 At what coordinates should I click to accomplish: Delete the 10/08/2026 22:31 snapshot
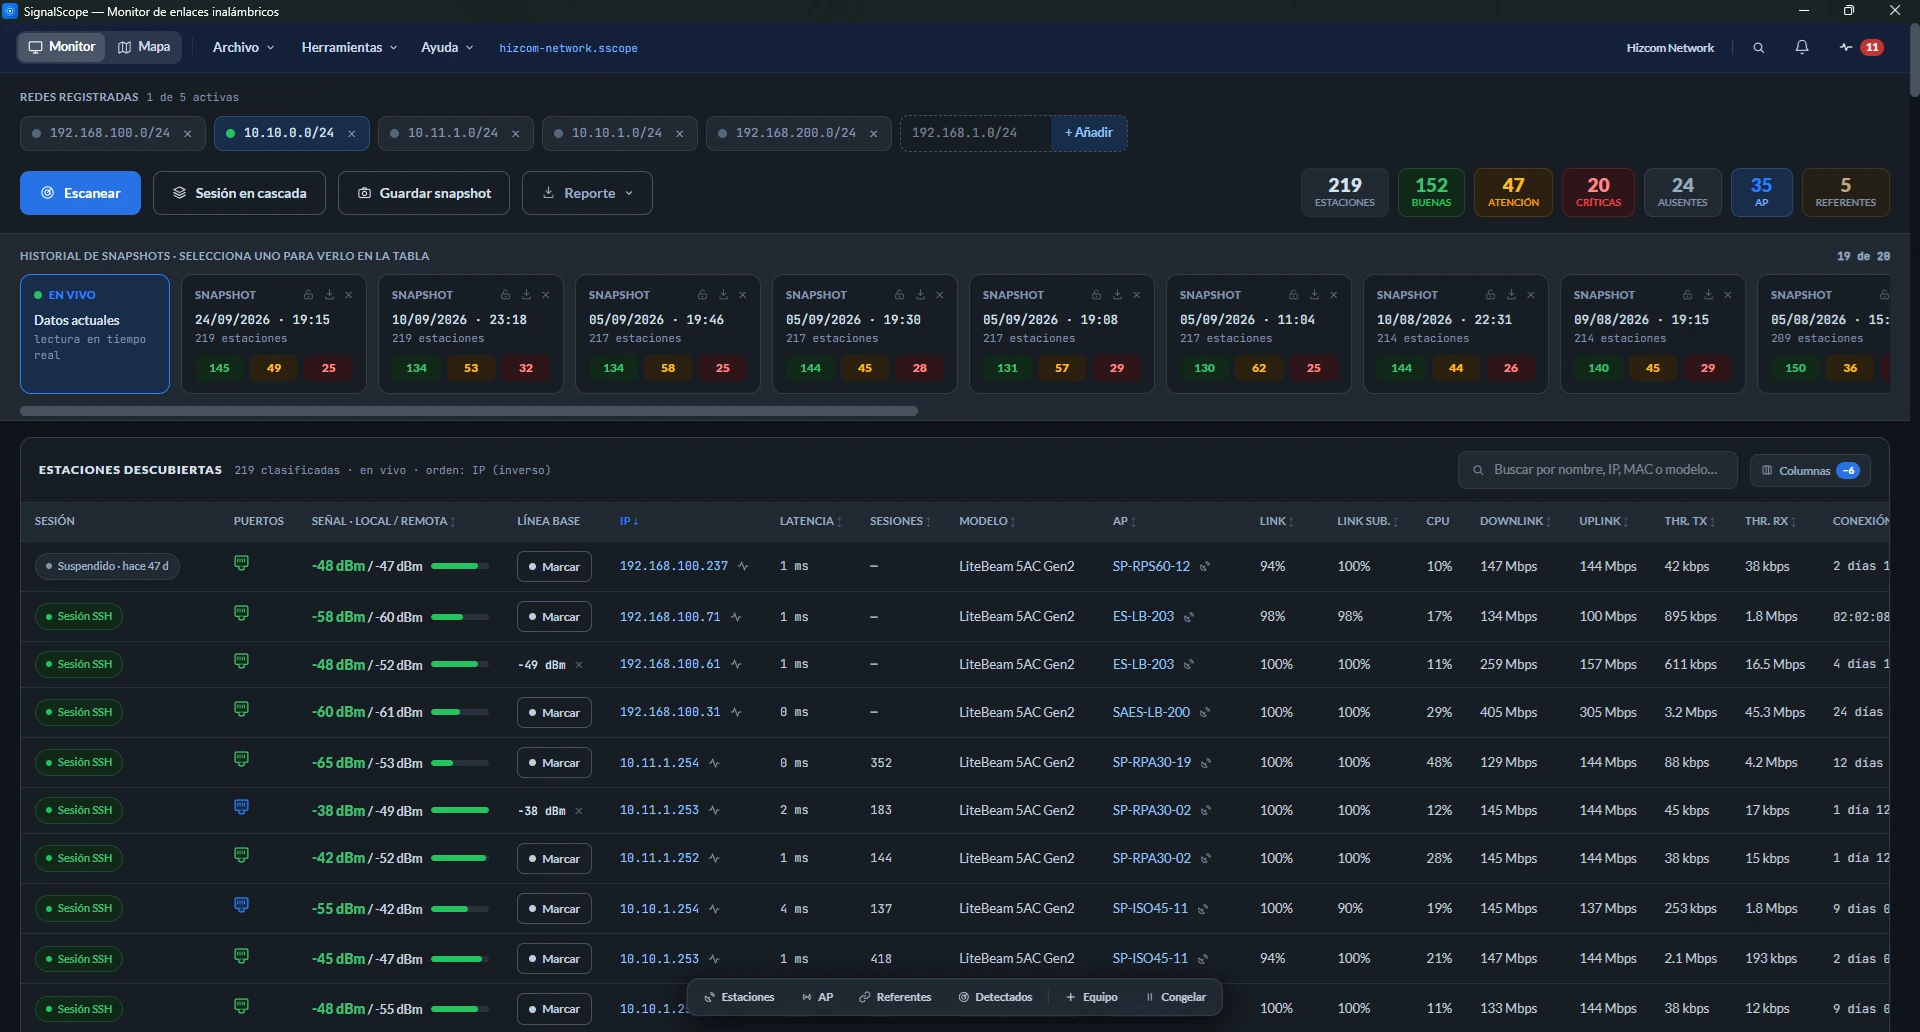point(1531,295)
